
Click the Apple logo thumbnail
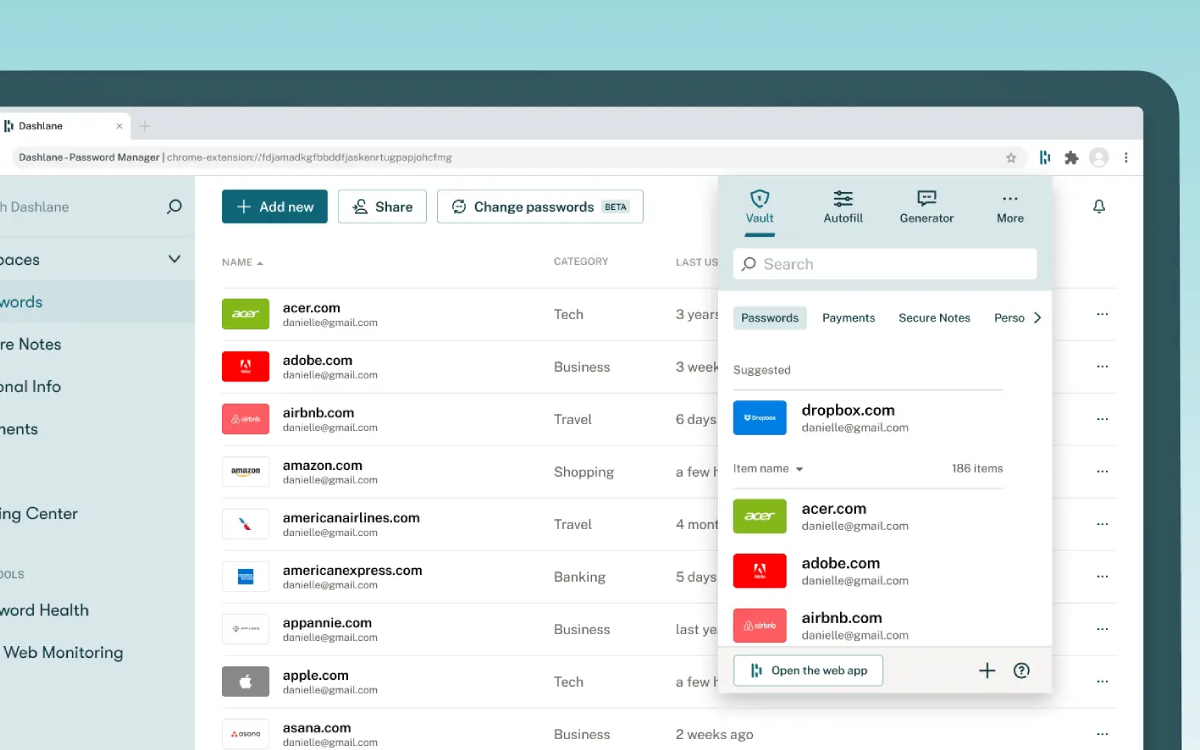(x=245, y=681)
